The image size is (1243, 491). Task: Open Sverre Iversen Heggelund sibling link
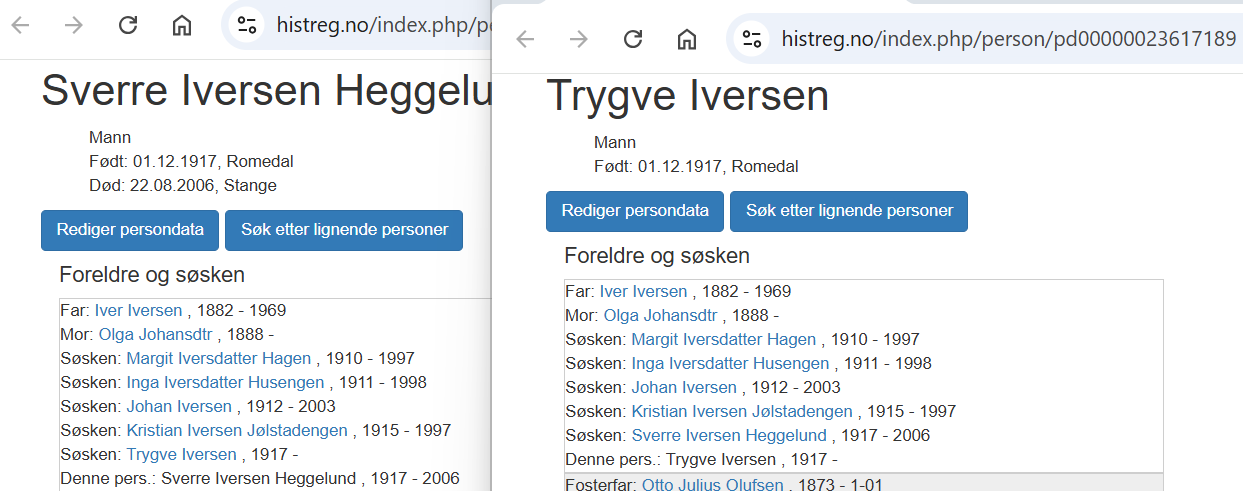[729, 435]
